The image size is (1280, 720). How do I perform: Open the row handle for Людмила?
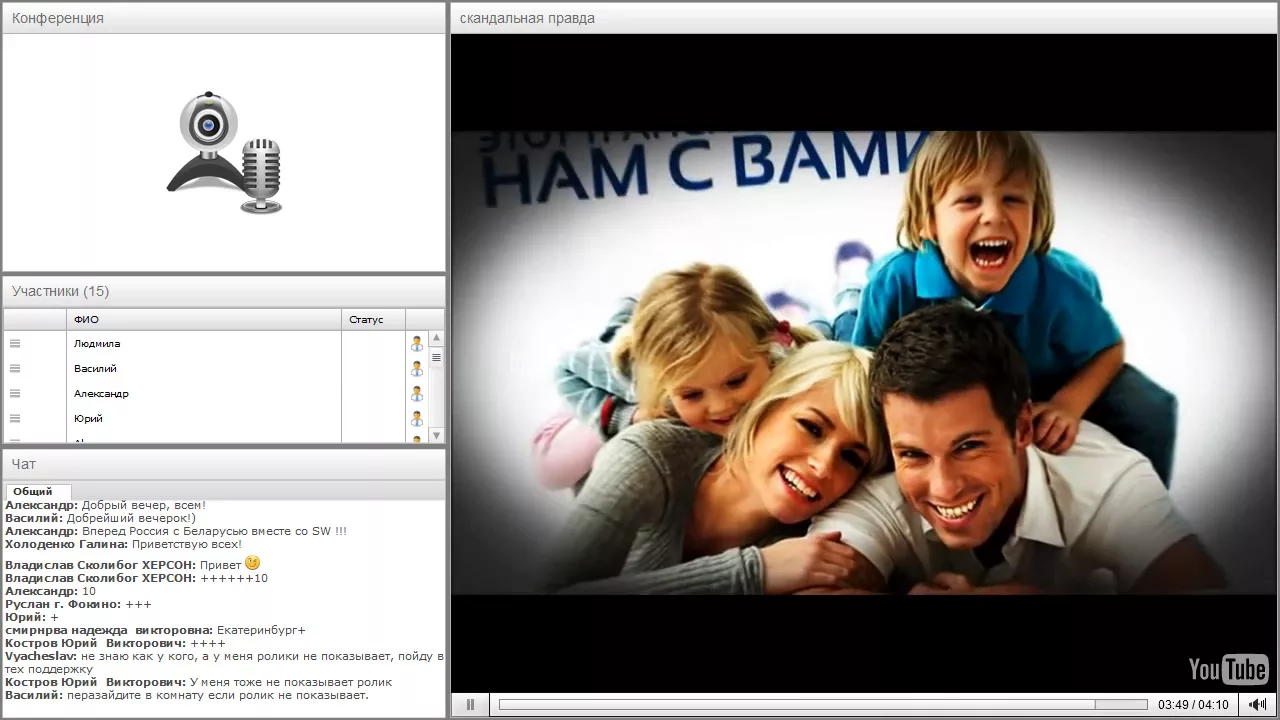(15, 343)
